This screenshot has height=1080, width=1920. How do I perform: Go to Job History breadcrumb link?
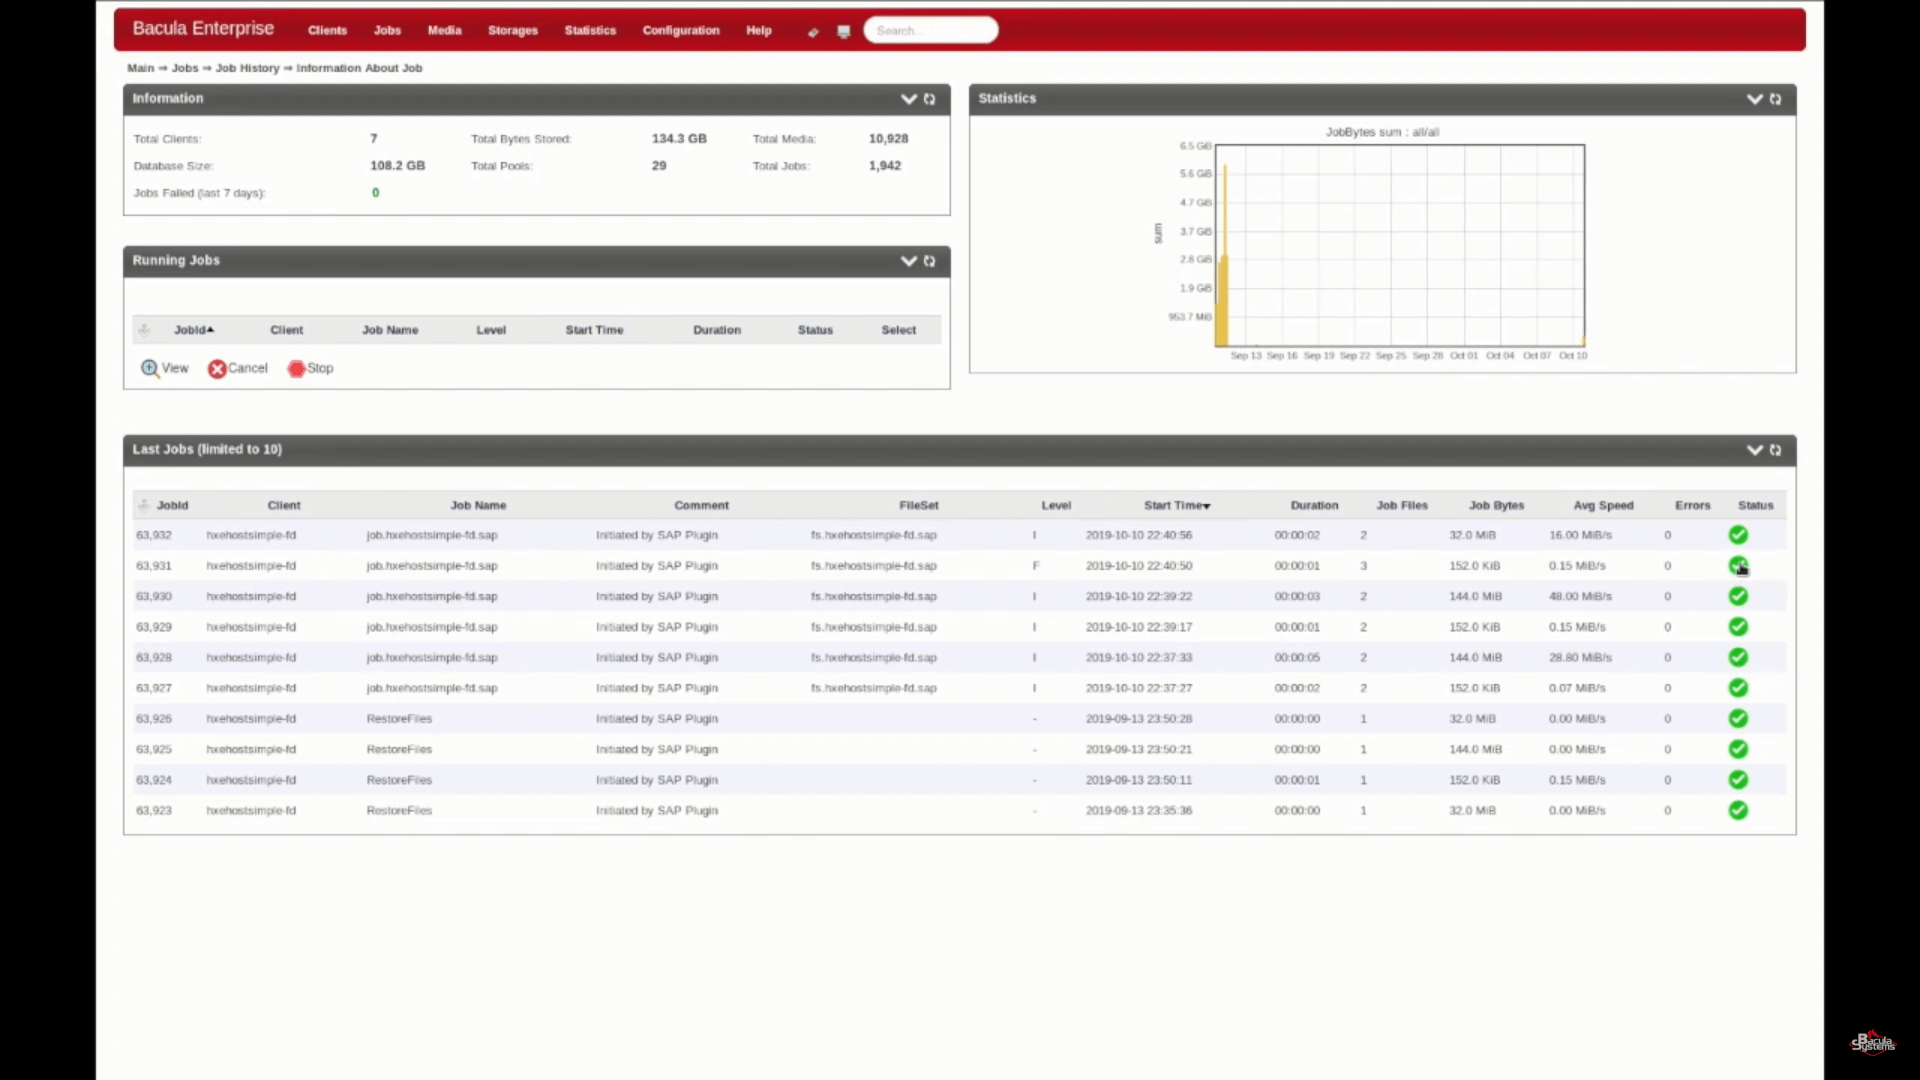[247, 68]
